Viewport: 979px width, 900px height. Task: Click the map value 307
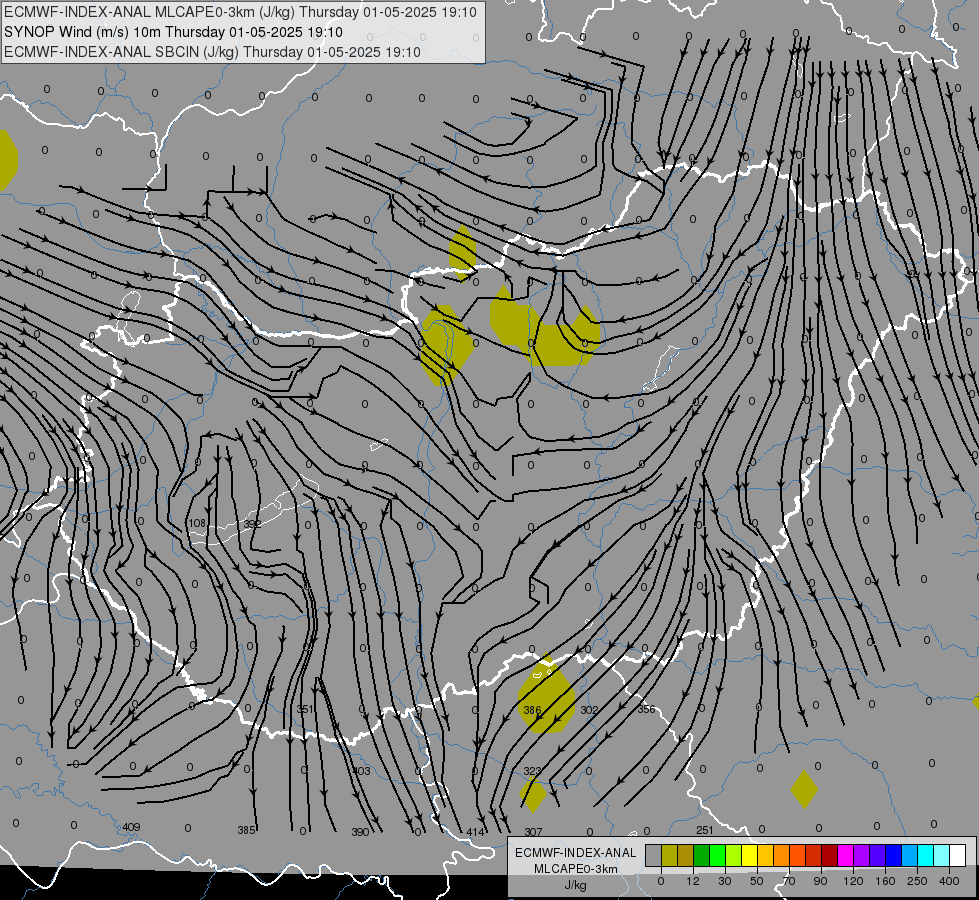pos(533,832)
